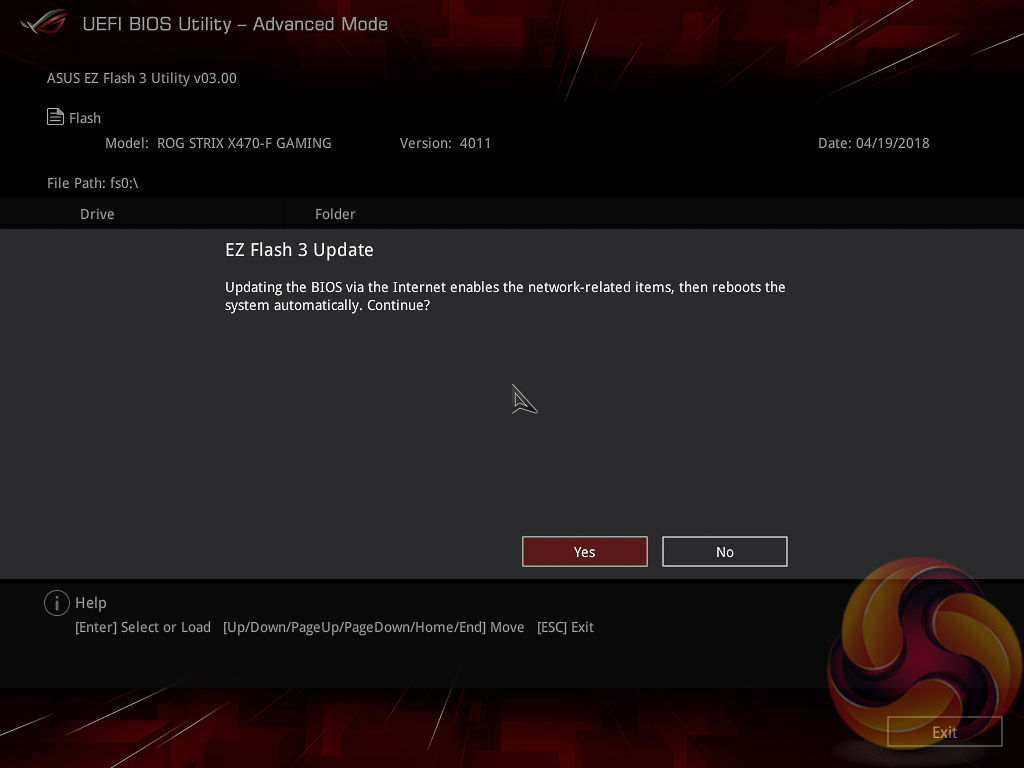Click the Version 4011 text
The width and height of the screenshot is (1024, 768).
(x=445, y=143)
